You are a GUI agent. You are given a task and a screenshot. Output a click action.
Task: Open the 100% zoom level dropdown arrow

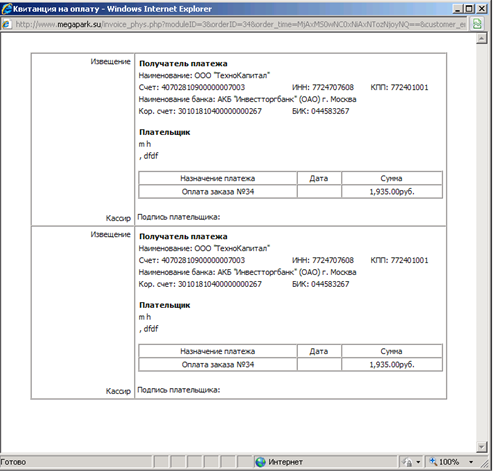(x=471, y=462)
